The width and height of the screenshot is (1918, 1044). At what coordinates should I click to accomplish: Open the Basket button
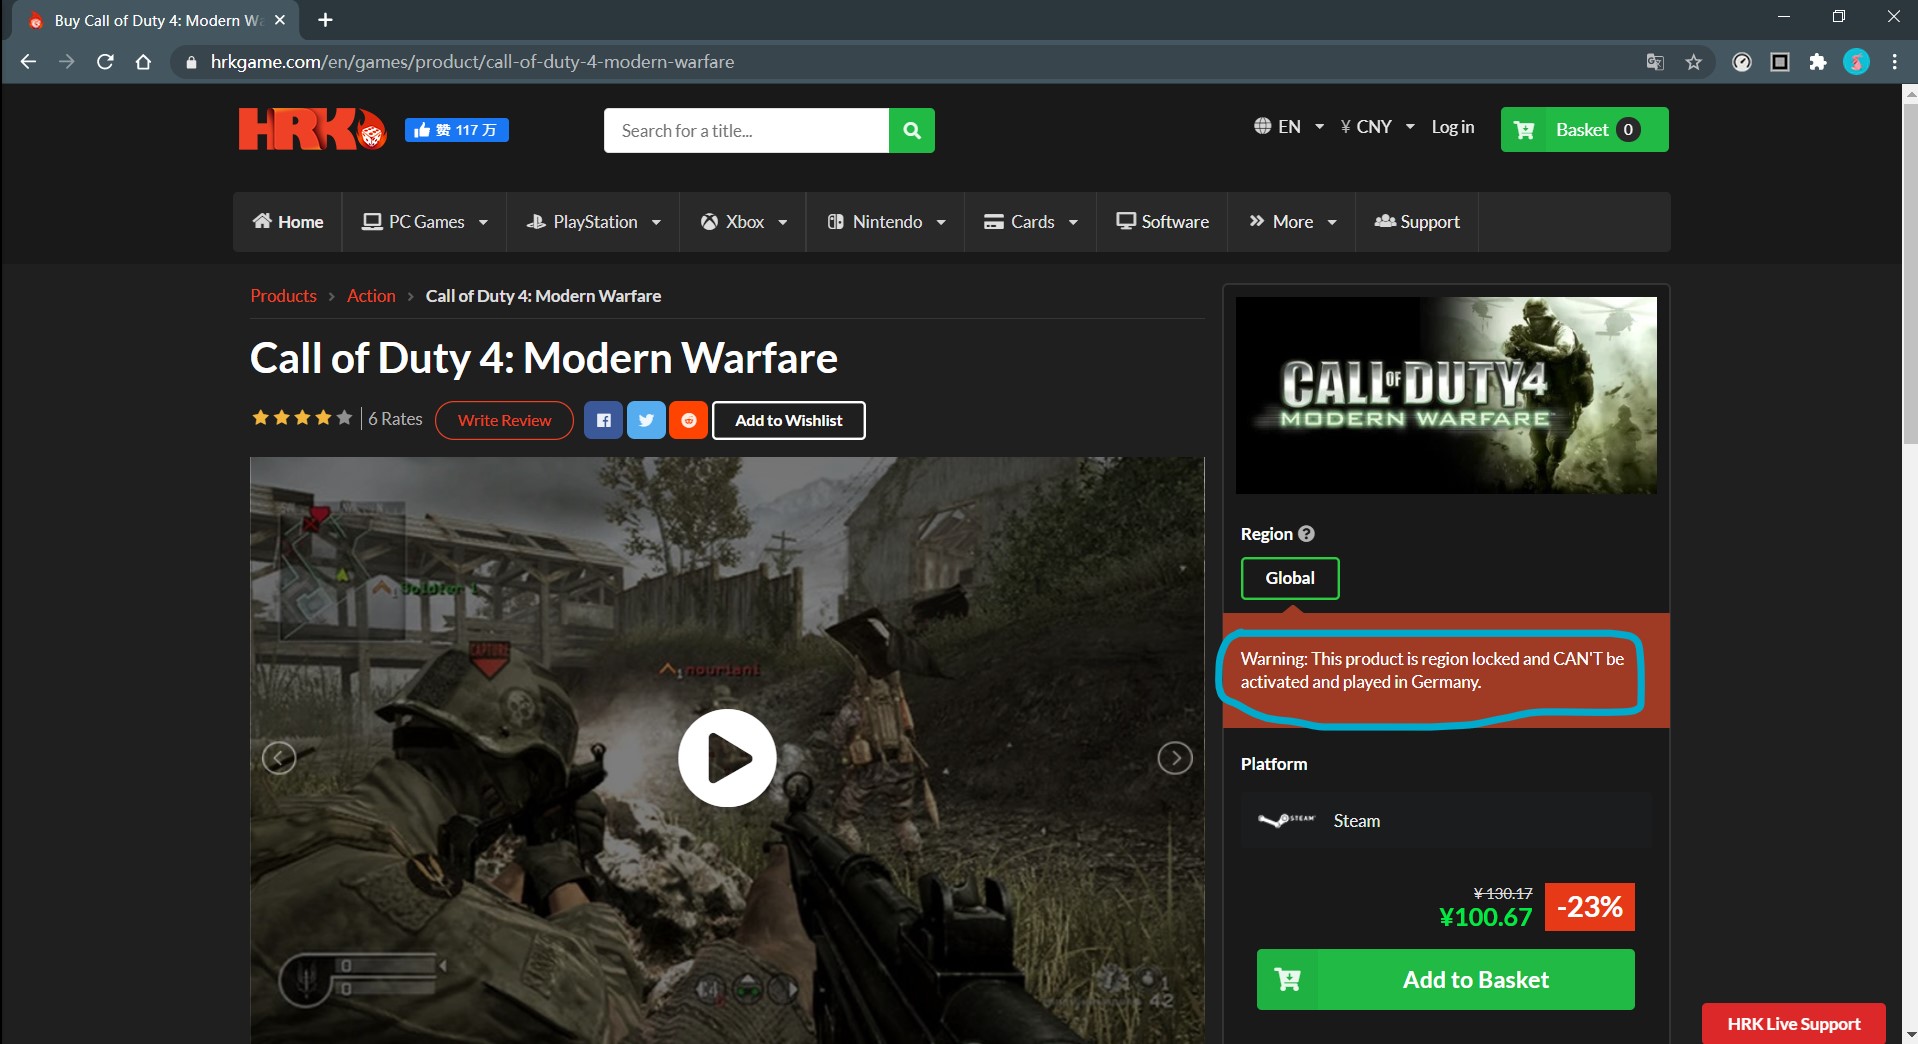[1584, 130]
